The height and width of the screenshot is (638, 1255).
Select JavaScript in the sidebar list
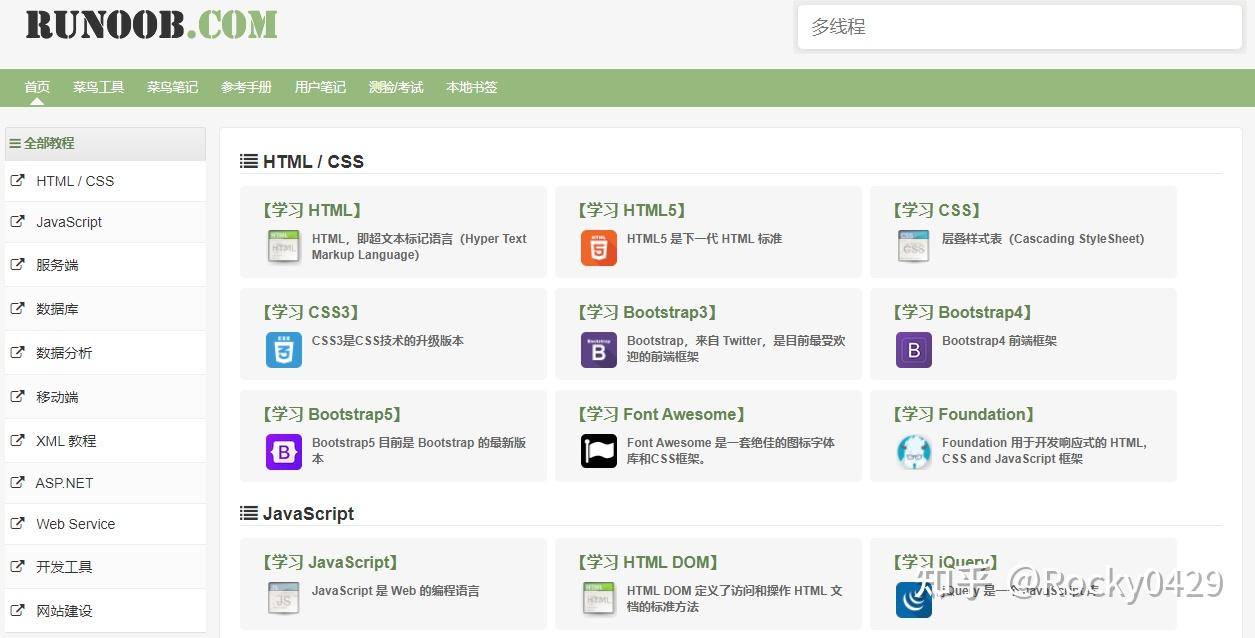(x=69, y=222)
